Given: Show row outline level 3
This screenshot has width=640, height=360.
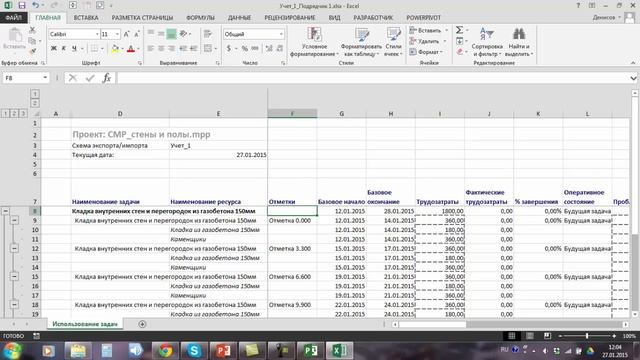Looking at the screenshot, I should [23, 113].
